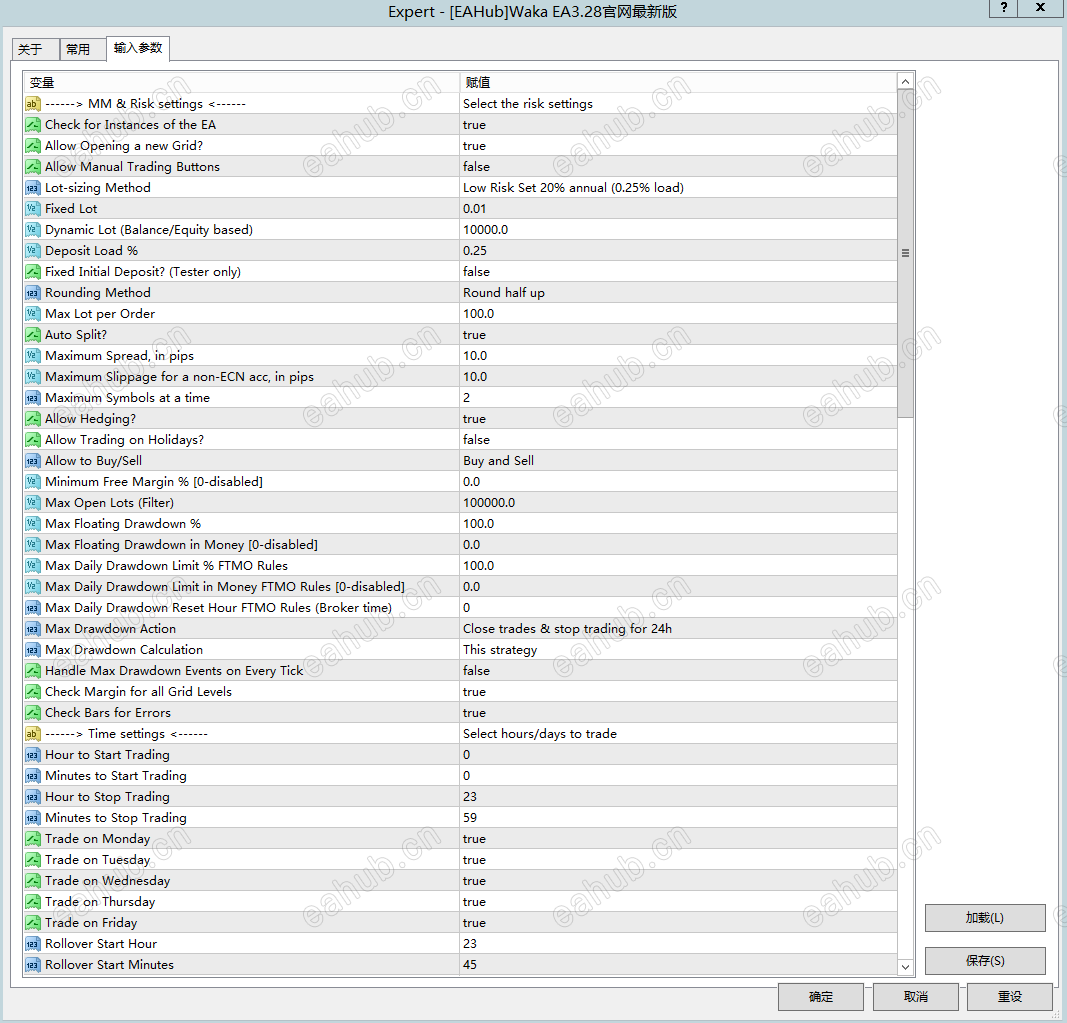
Task: Edit the Max Open Lots value 100000.0
Action: point(678,502)
